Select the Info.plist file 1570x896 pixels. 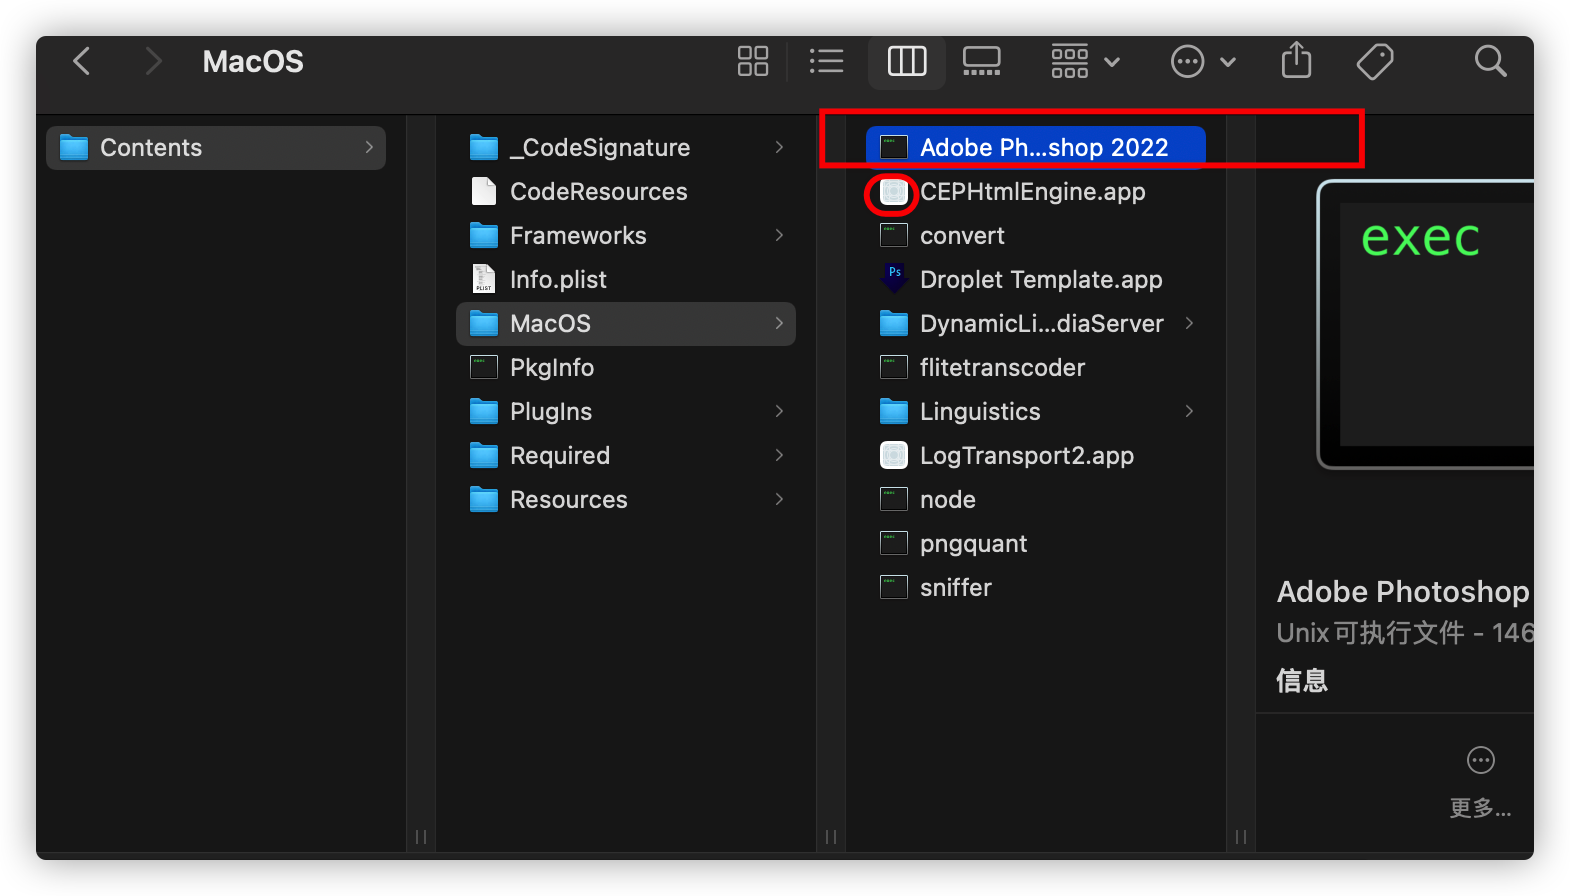626,280
